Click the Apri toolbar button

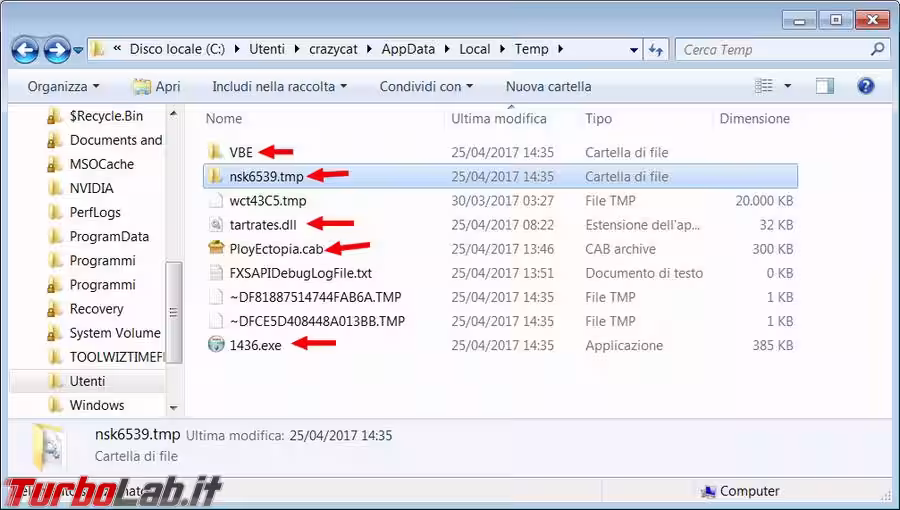click(157, 87)
